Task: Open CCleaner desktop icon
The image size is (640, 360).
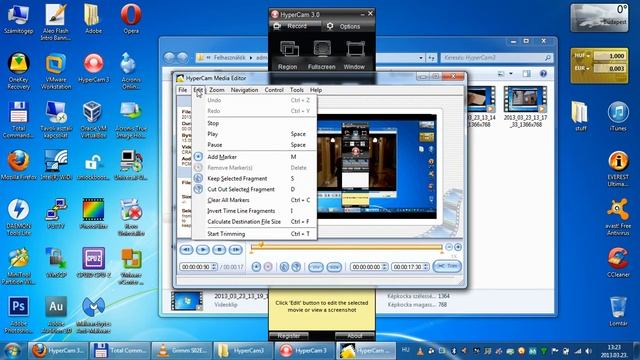Action: coord(618,263)
